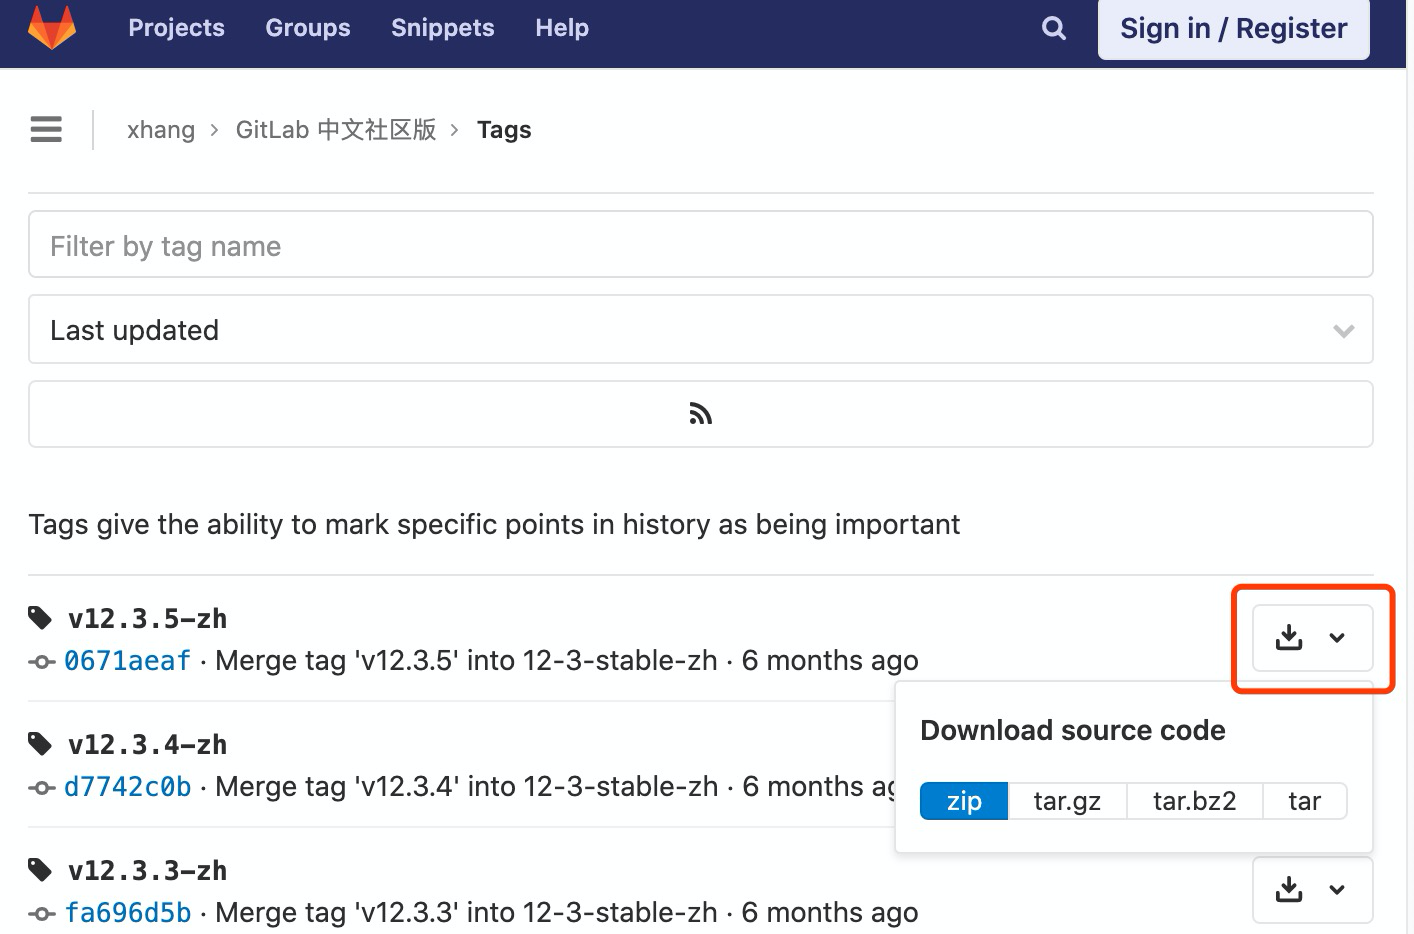Click the Sign in / Register button
The height and width of the screenshot is (934, 1414).
(x=1233, y=28)
